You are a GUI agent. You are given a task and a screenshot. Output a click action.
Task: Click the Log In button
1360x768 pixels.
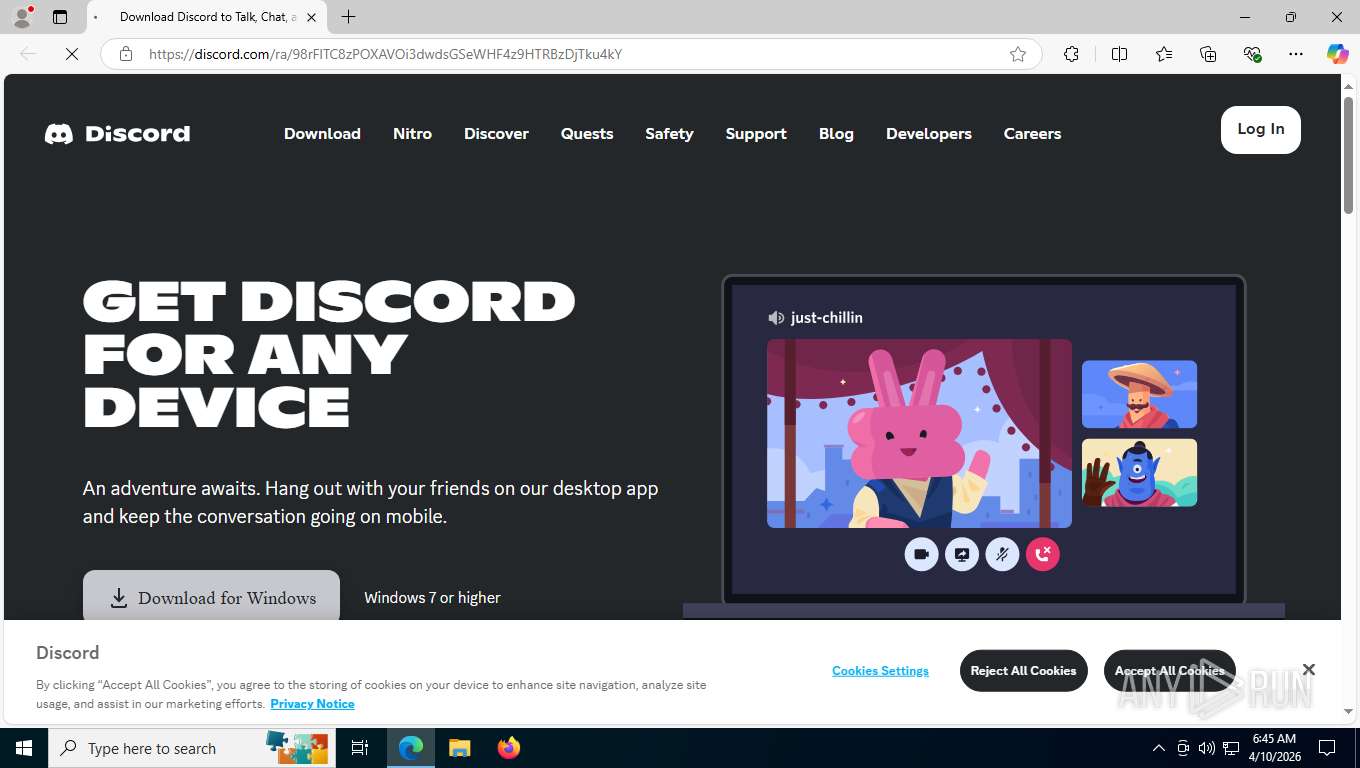pos(1260,130)
